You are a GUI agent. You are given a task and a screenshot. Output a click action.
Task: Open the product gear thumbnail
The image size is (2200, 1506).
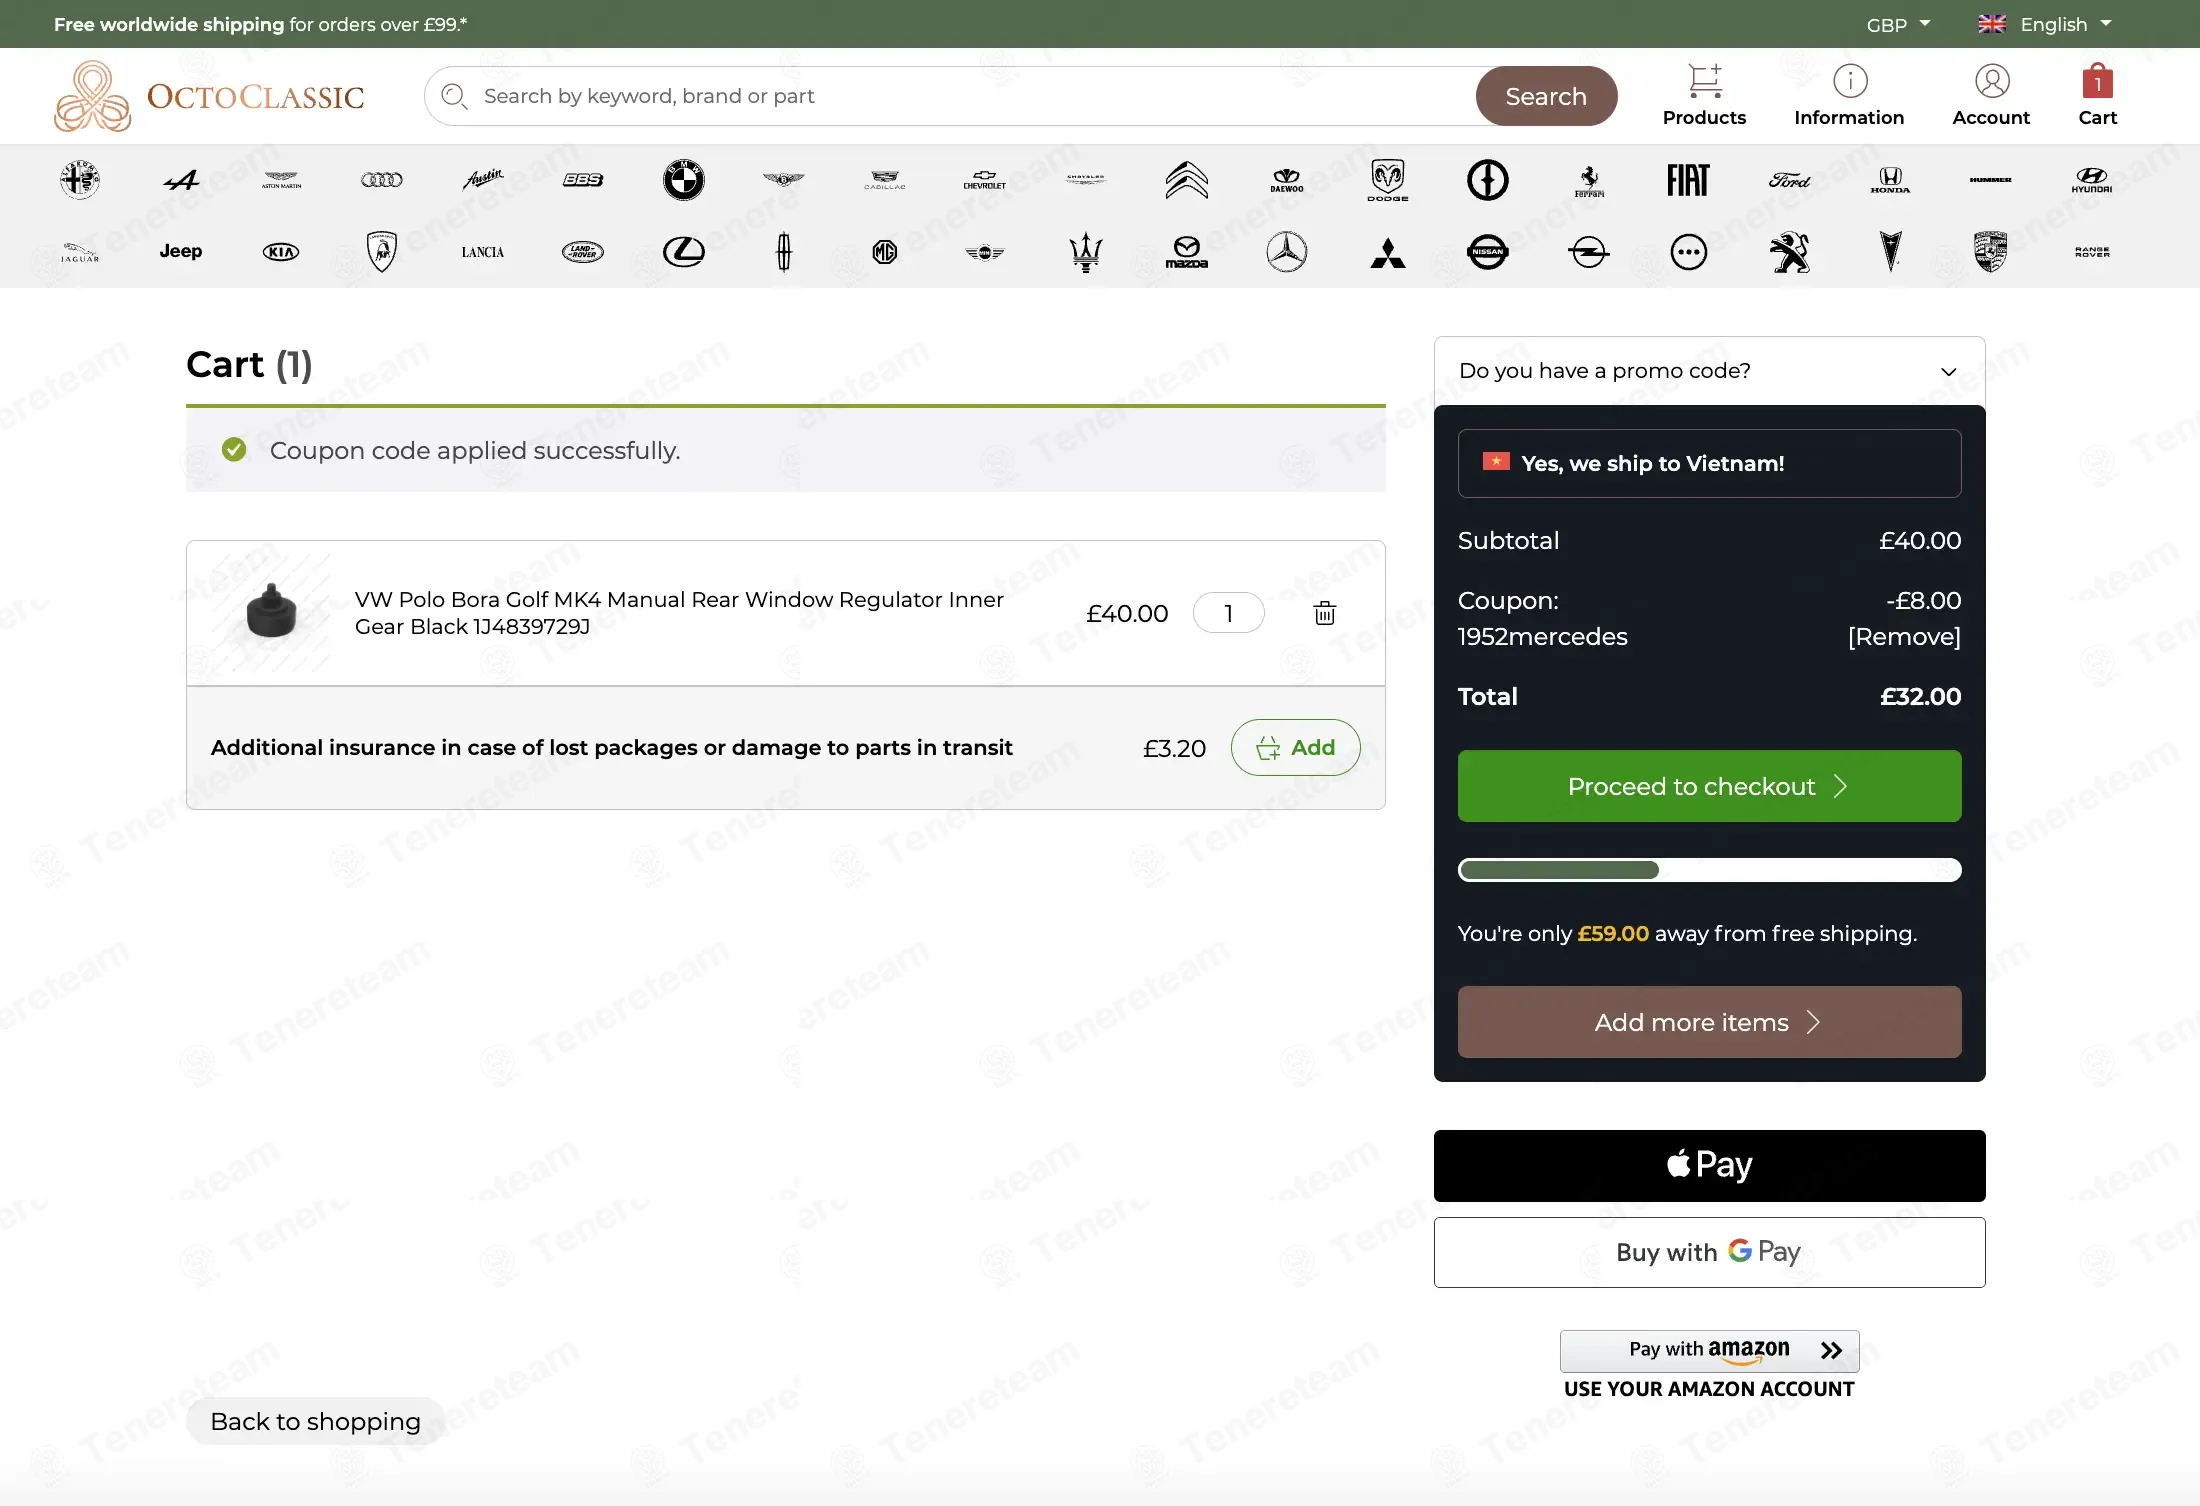tap(271, 613)
